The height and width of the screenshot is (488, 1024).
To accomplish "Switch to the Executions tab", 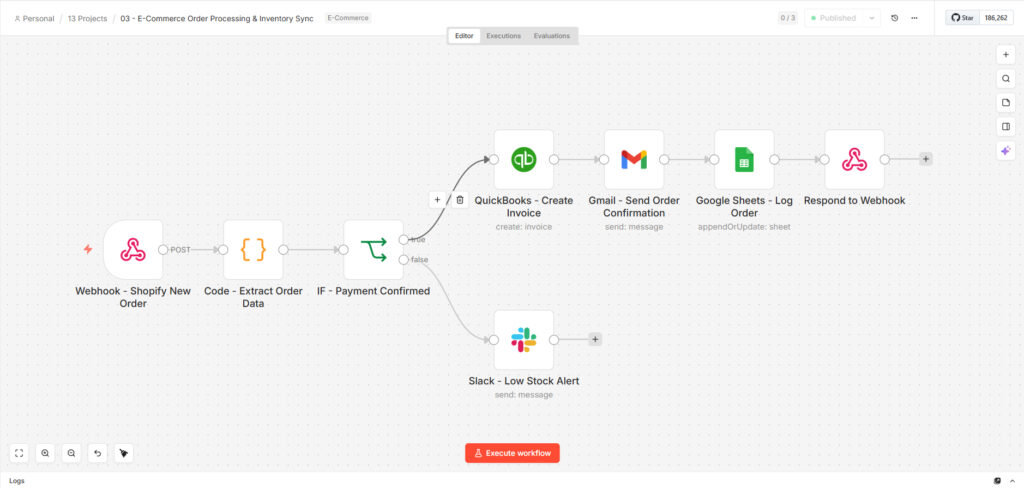I will pyautogui.click(x=504, y=36).
